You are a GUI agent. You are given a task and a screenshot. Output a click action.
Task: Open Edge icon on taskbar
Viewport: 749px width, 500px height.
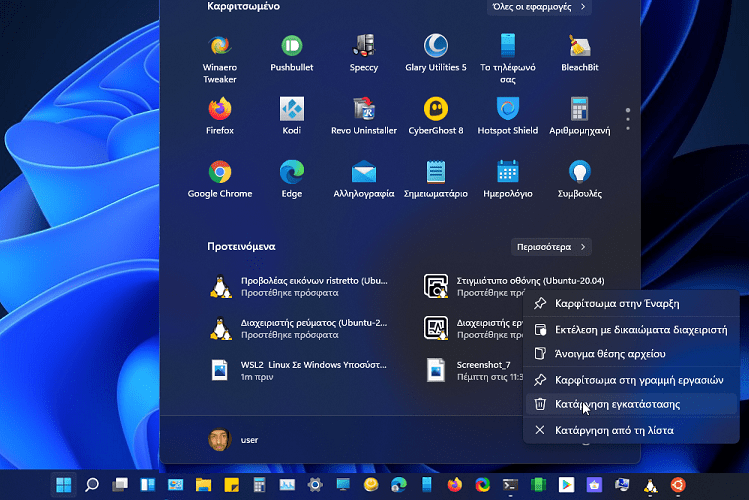point(399,485)
